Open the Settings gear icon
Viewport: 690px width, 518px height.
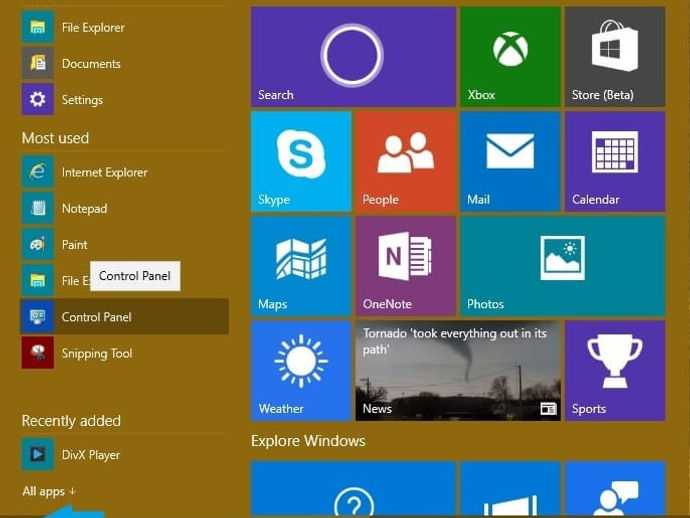[38, 99]
